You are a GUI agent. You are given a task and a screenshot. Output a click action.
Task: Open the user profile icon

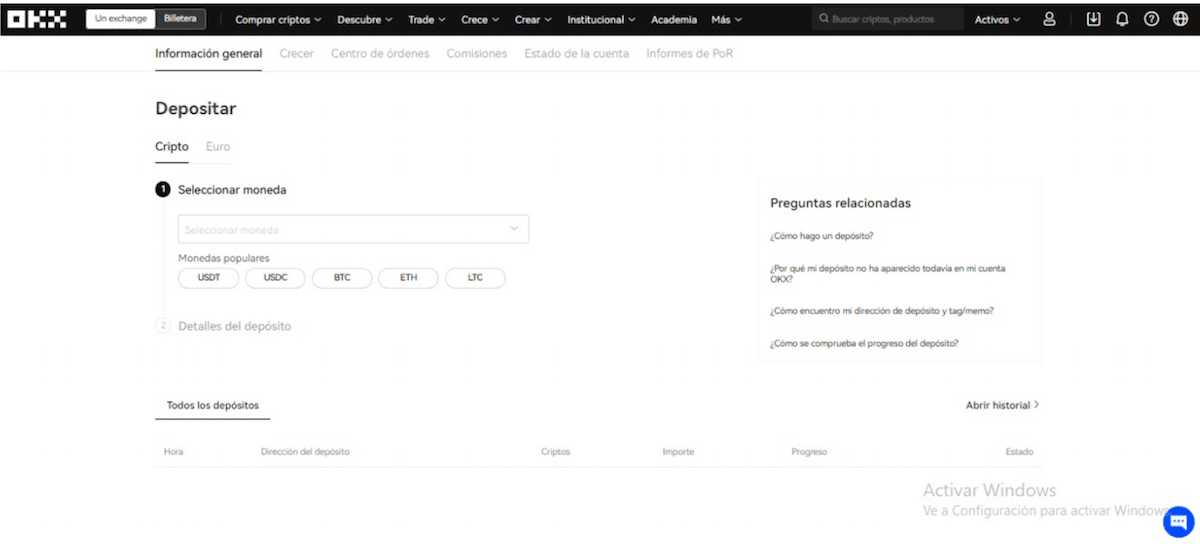coord(1049,19)
